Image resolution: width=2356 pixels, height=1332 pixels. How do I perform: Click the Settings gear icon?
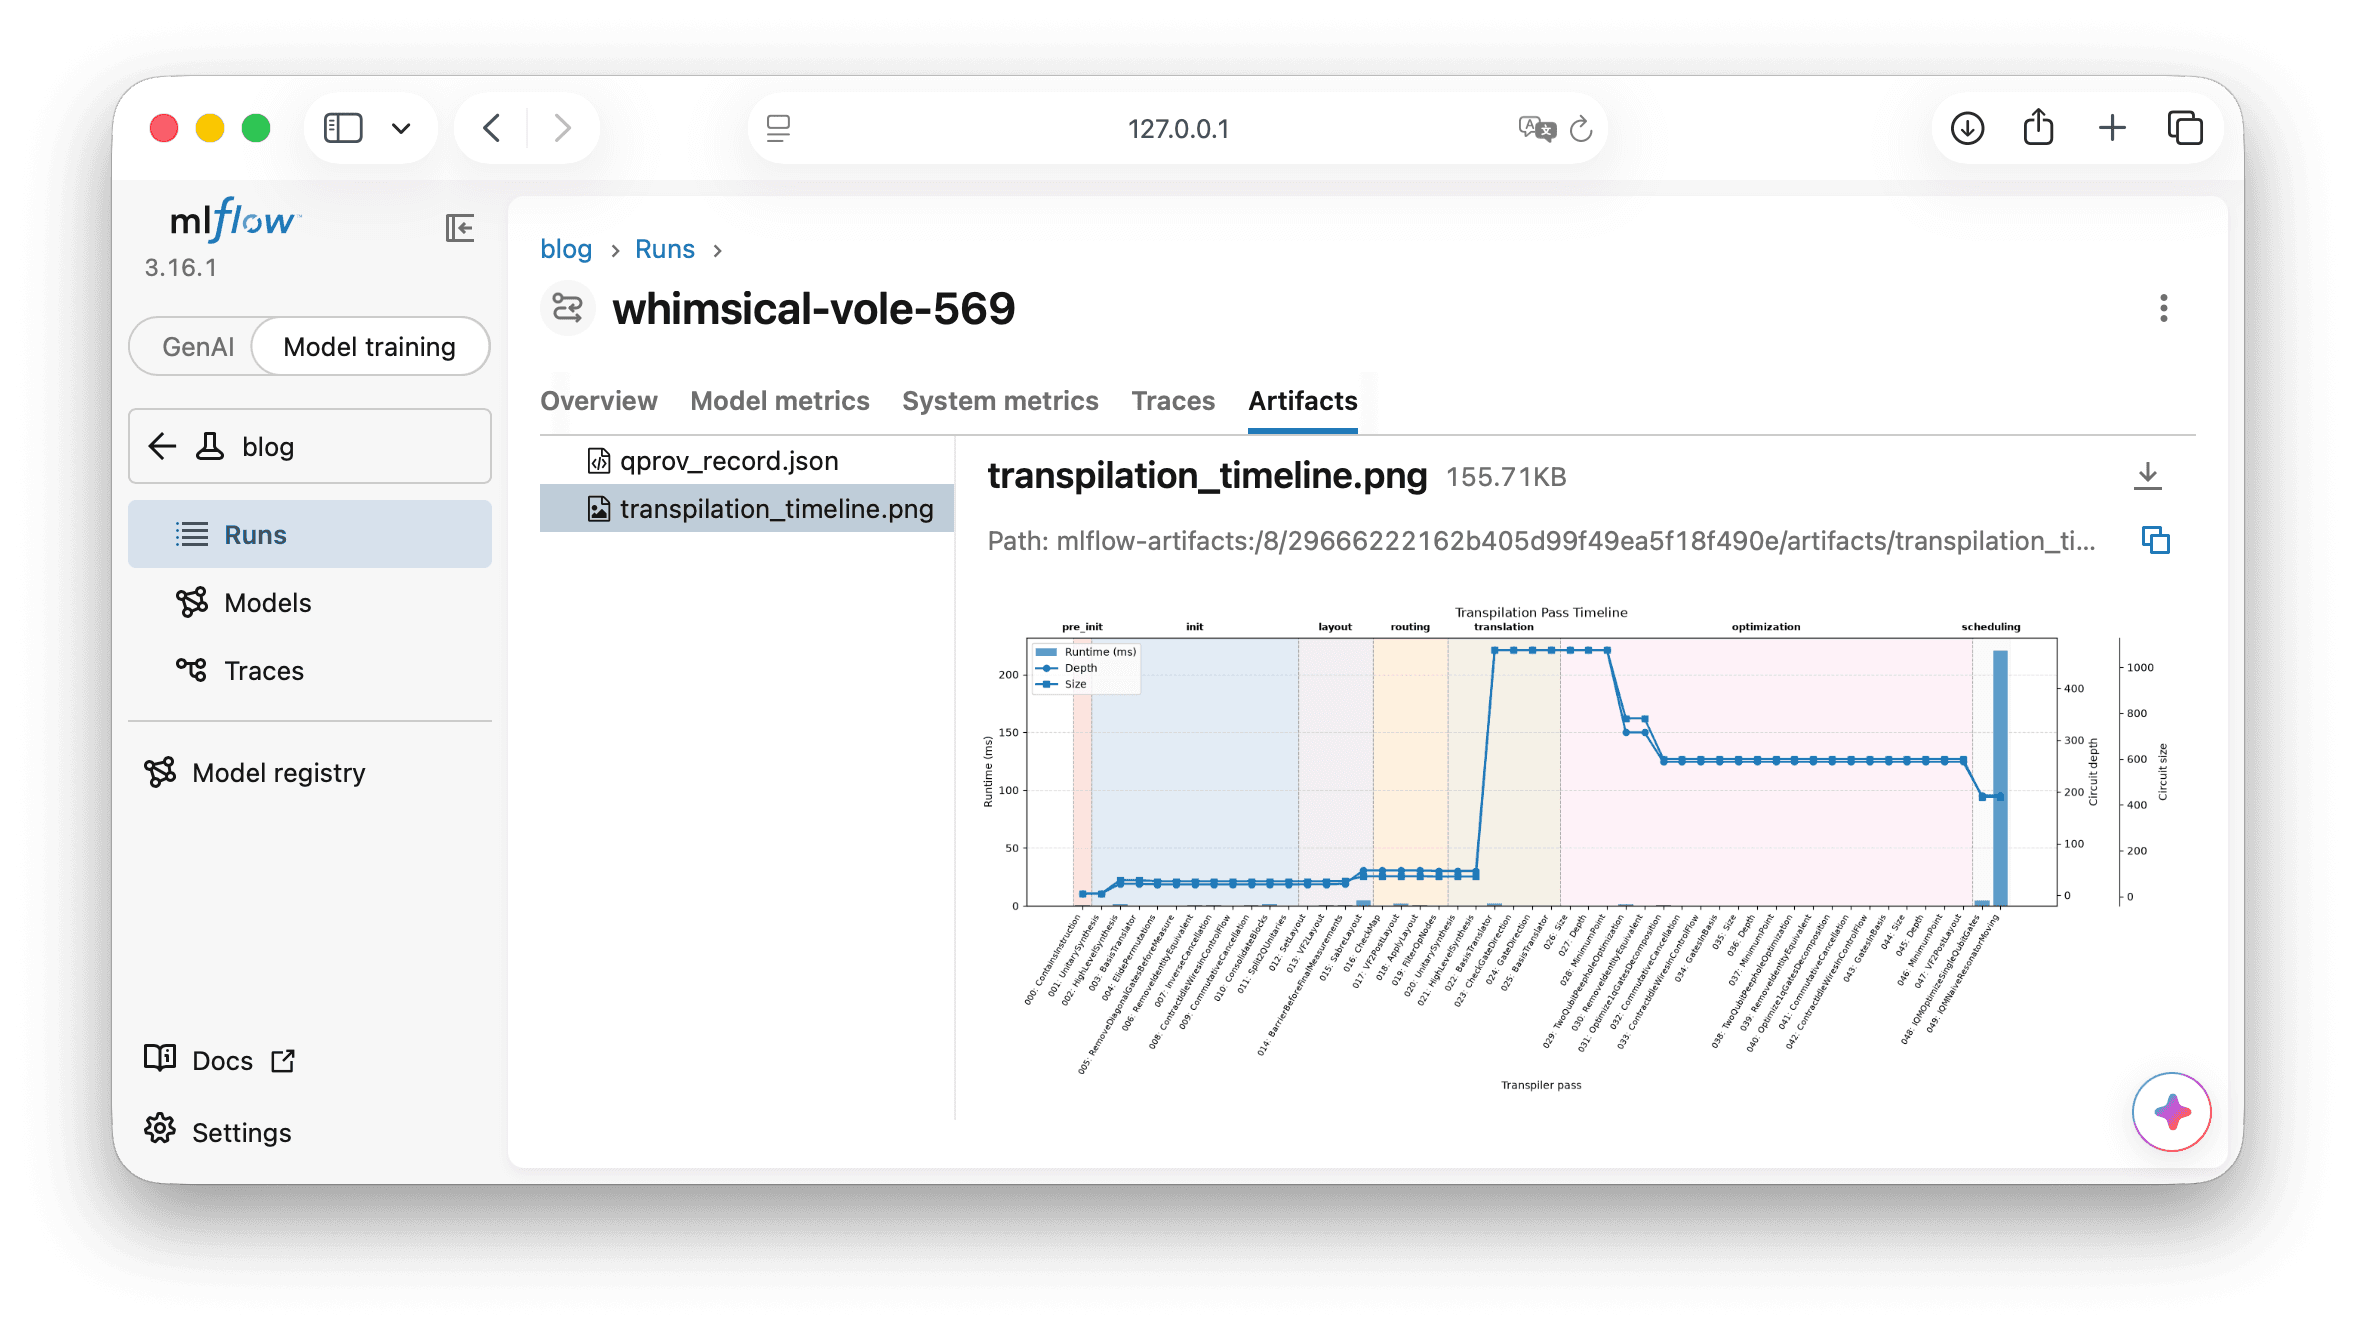(x=160, y=1130)
